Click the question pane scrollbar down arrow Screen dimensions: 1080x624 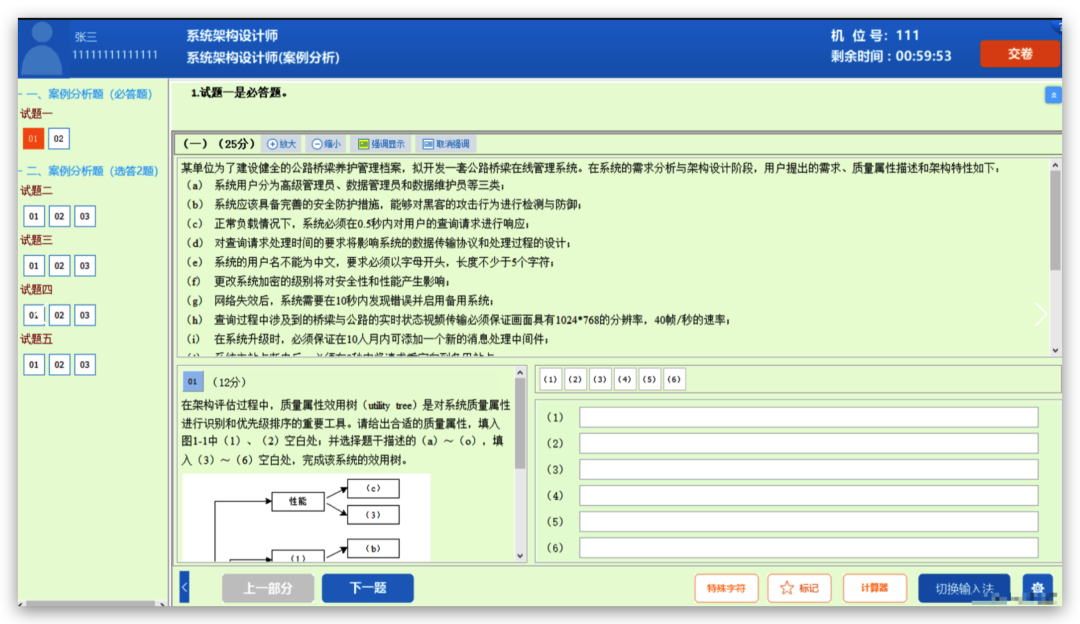pyautogui.click(x=520, y=556)
